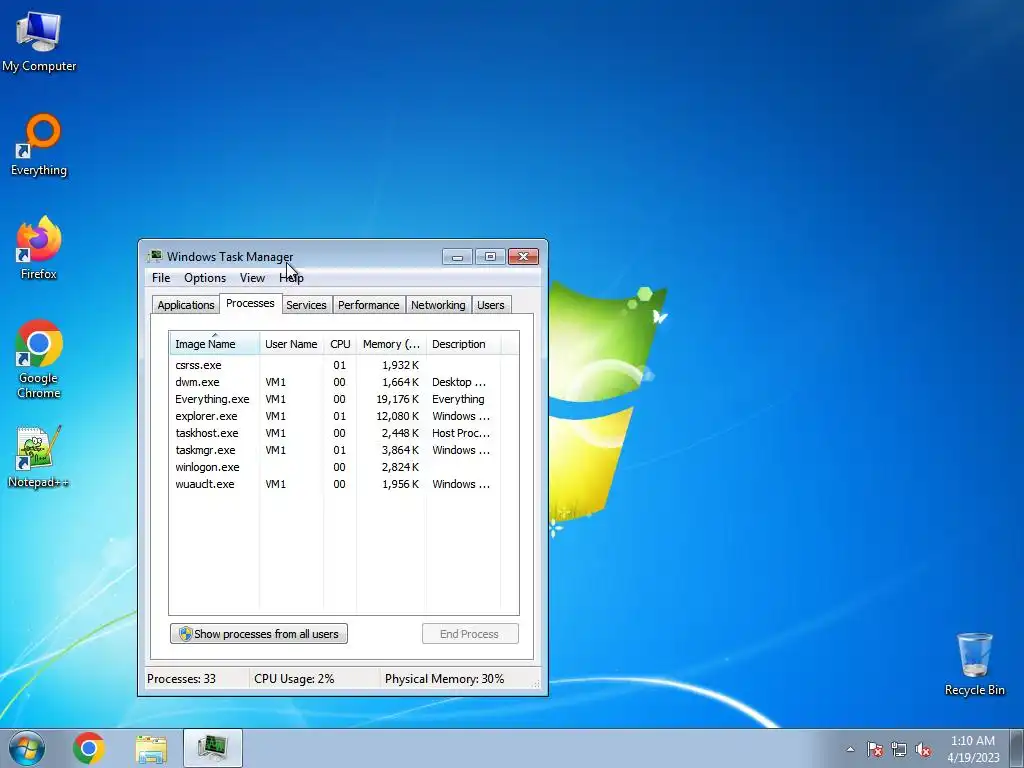Sort by Description column header
This screenshot has width=1024, height=768.
coord(464,344)
